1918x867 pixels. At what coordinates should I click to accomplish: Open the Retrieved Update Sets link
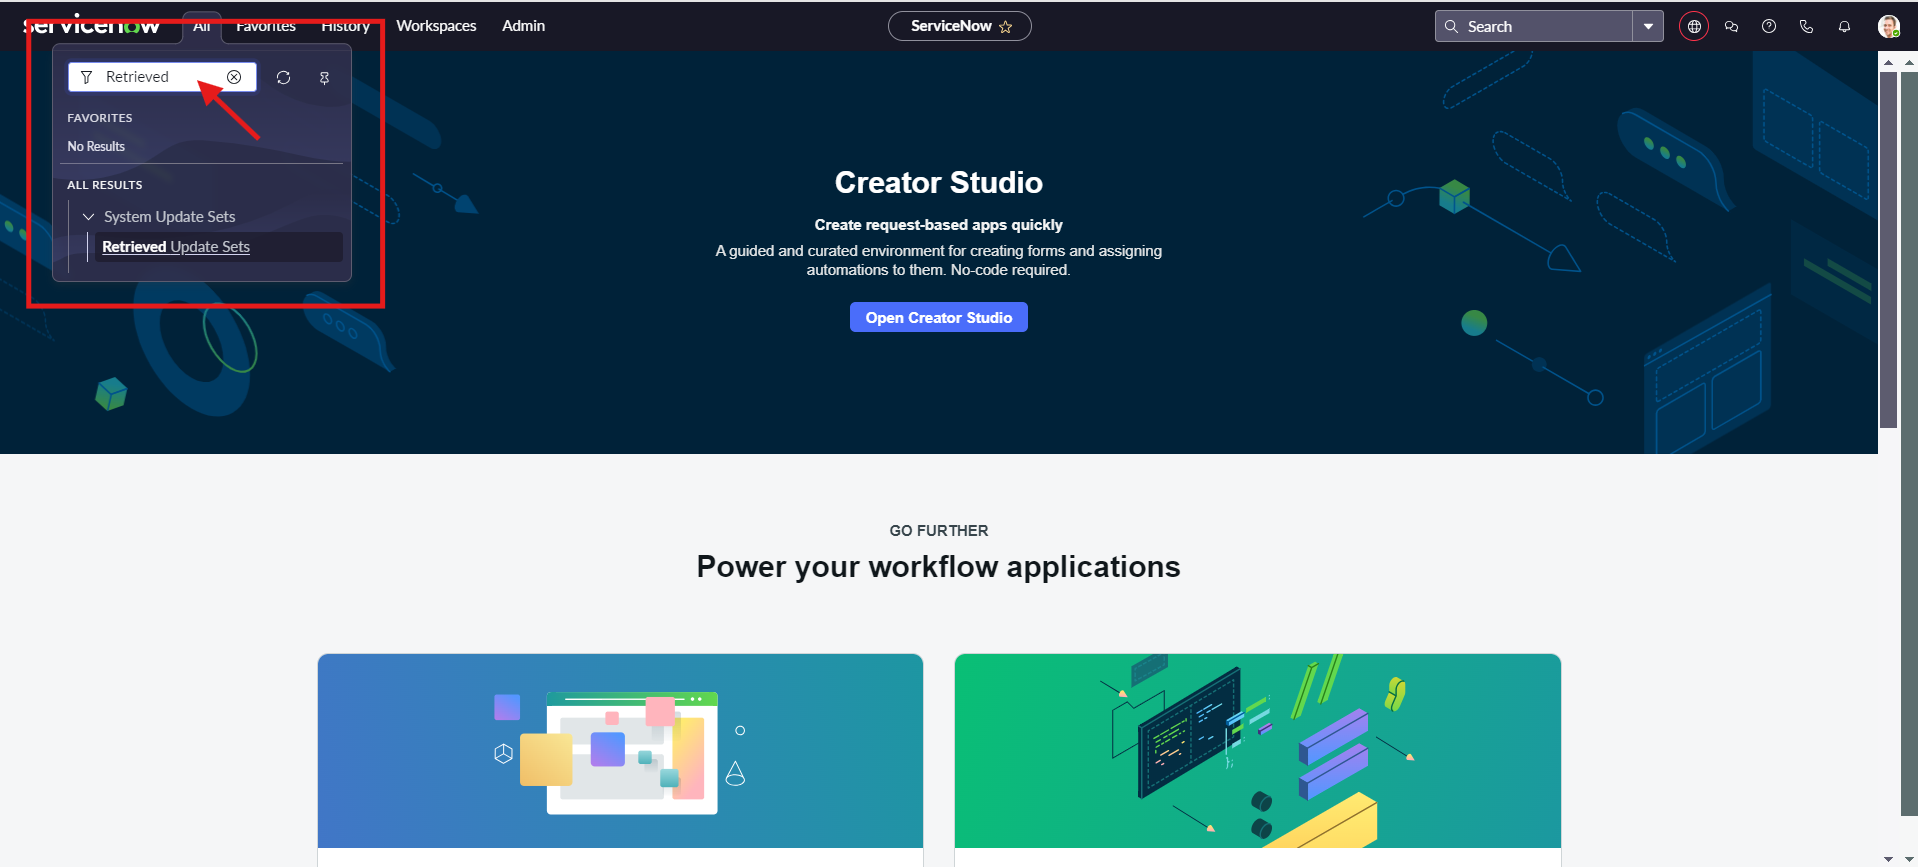click(176, 247)
